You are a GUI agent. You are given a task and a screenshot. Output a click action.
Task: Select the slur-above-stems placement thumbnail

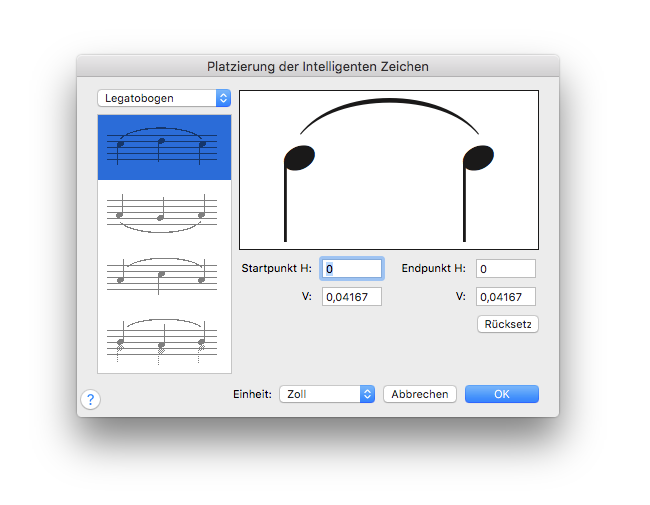pyautogui.click(x=164, y=341)
